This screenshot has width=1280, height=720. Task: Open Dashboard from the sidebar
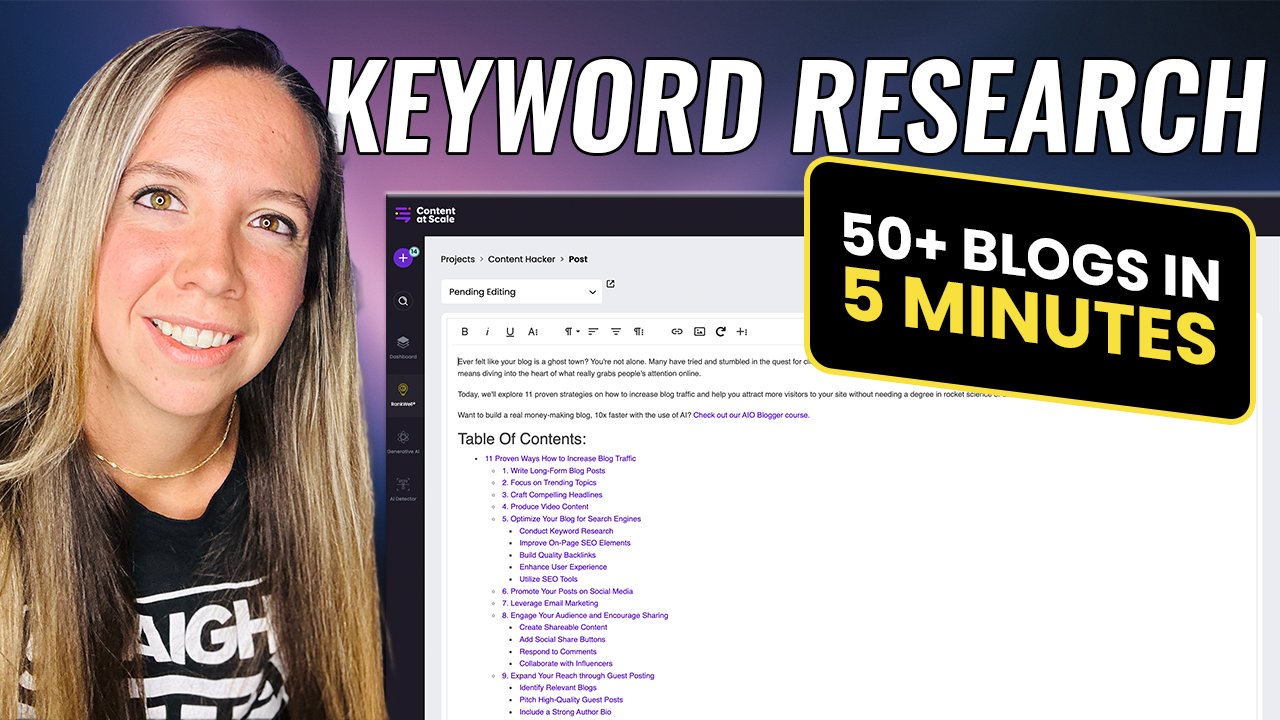pyautogui.click(x=403, y=347)
